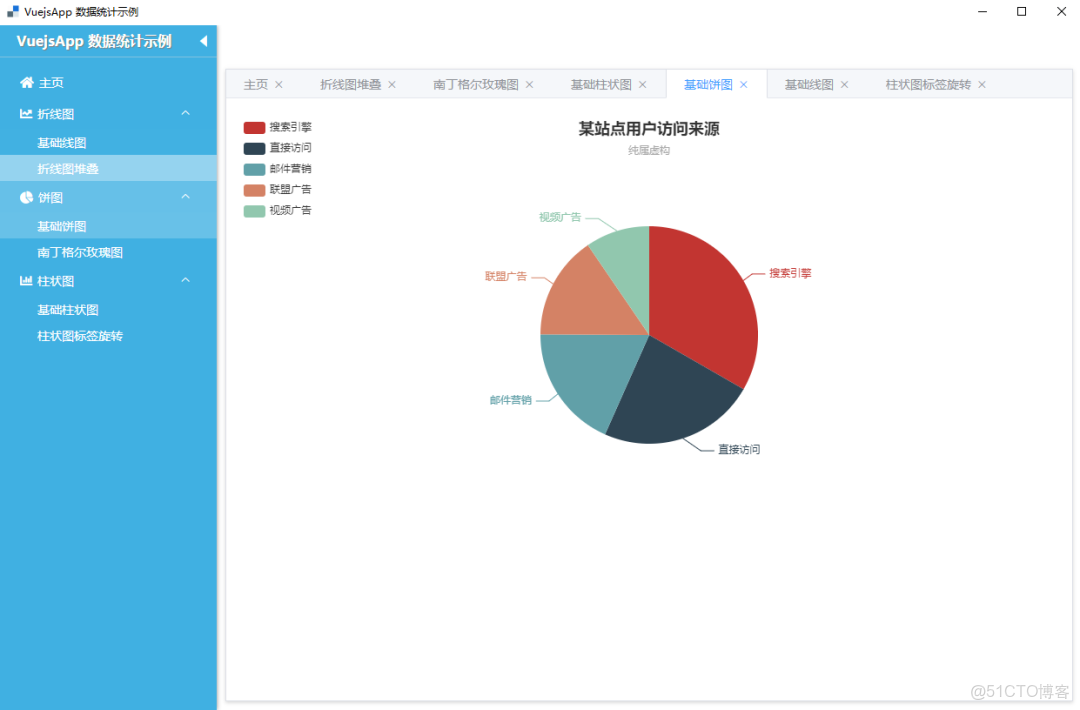This screenshot has width=1080, height=710.
Task: Collapse the sidebar using the arrow icon
Action: [203, 42]
